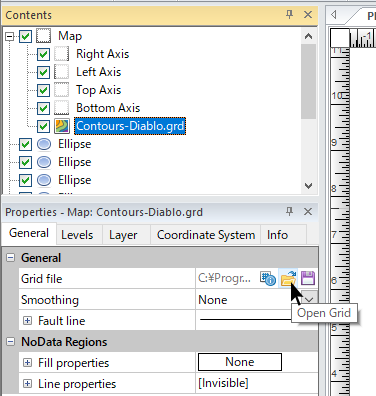Click the Left Axis icon in the tree
376x396 pixels.
(x=62, y=72)
